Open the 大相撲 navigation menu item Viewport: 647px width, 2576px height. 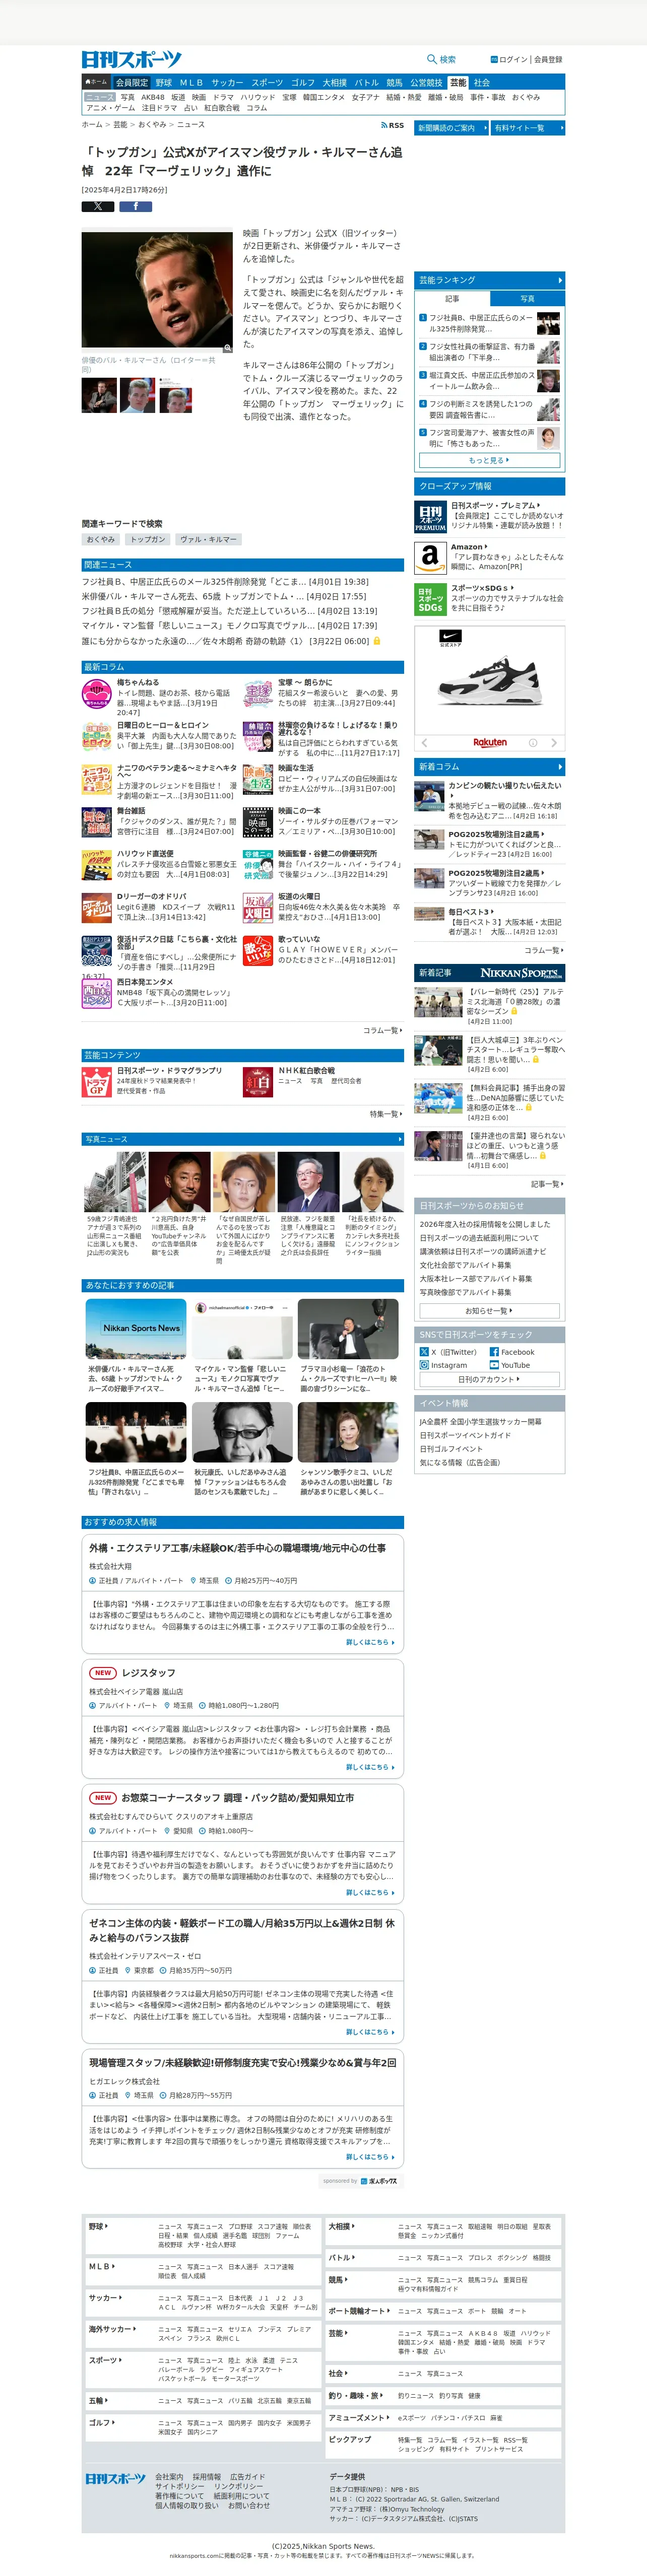coord(334,83)
